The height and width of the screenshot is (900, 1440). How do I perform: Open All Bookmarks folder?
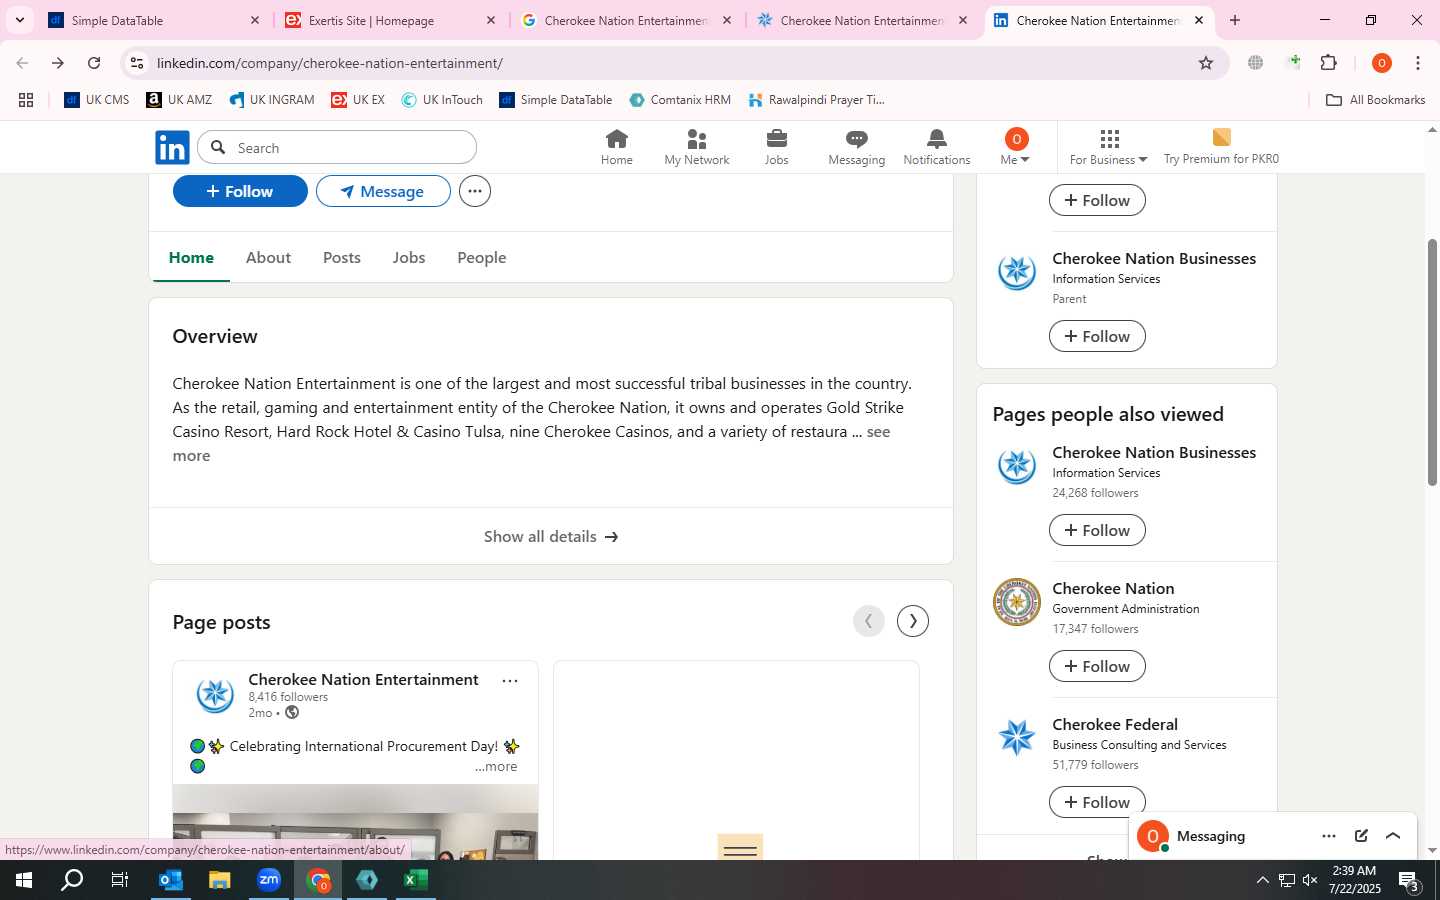pos(1375,100)
